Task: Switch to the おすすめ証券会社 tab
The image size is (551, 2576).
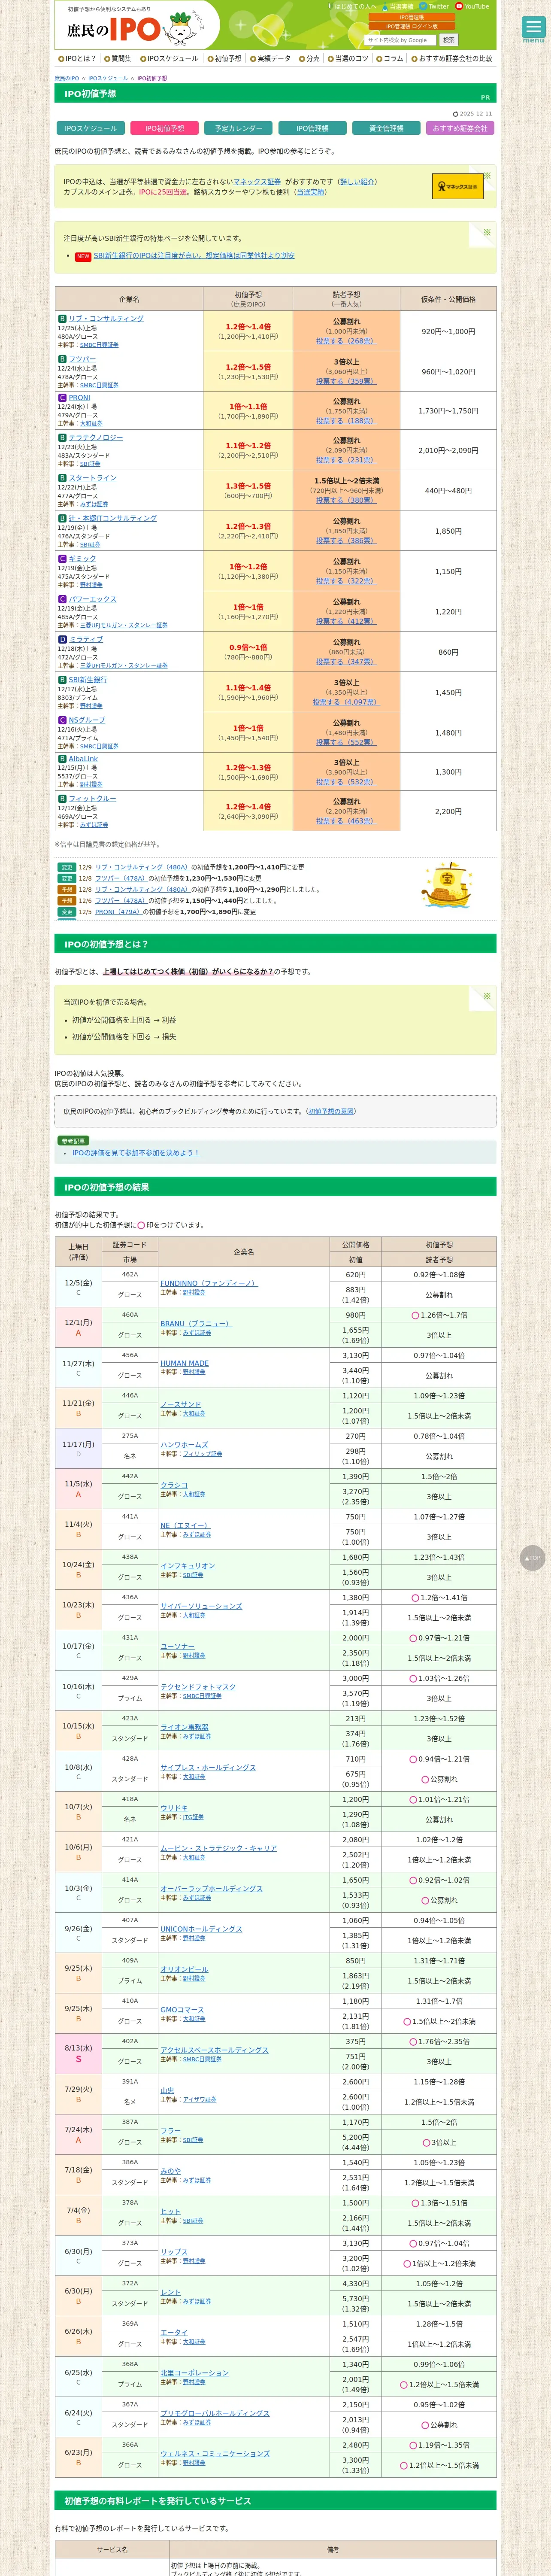Action: [460, 128]
